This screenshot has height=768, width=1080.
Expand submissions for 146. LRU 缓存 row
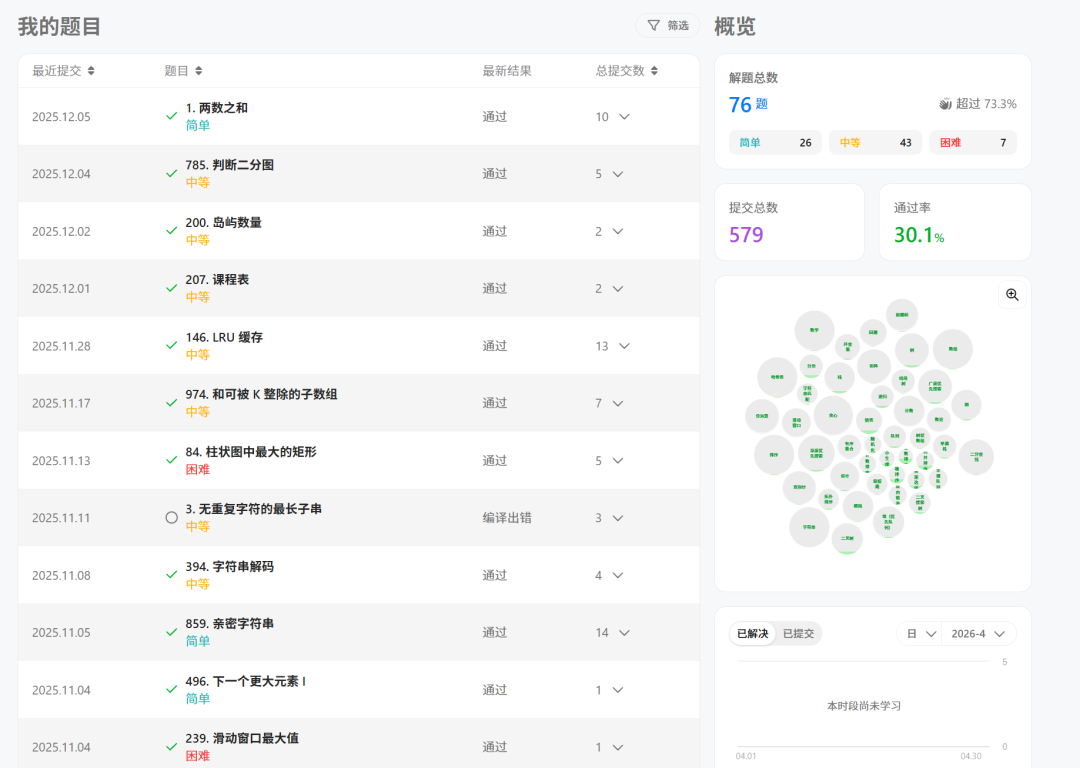point(624,346)
